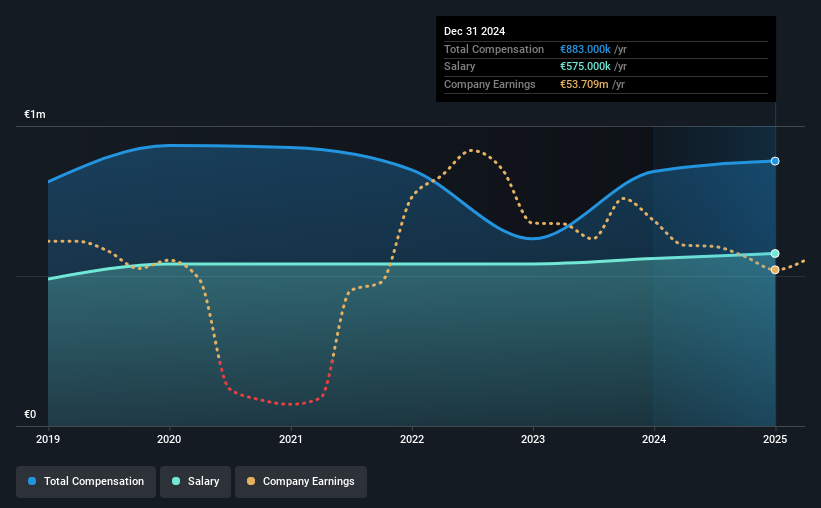Click the 2023 x-axis label

[x=533, y=439]
